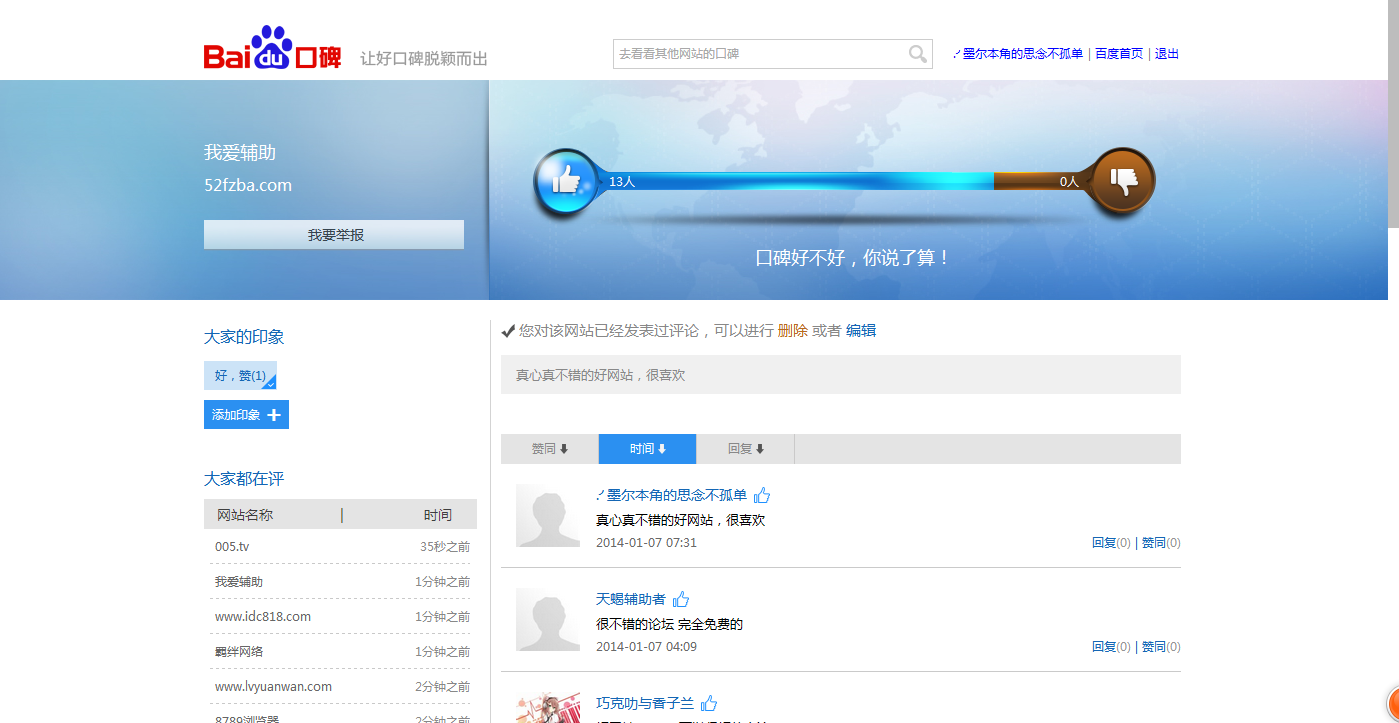Click timestamp 2014-01-07 04:09
This screenshot has width=1399, height=723.
[646, 647]
